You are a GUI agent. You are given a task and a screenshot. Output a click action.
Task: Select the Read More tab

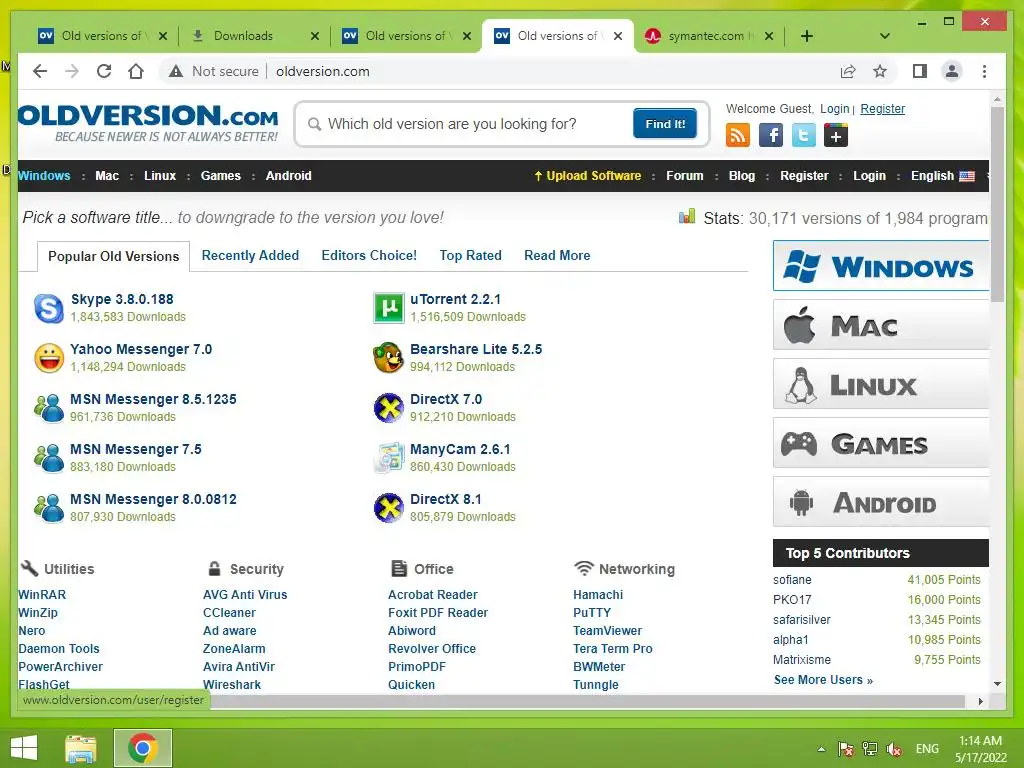[557, 255]
